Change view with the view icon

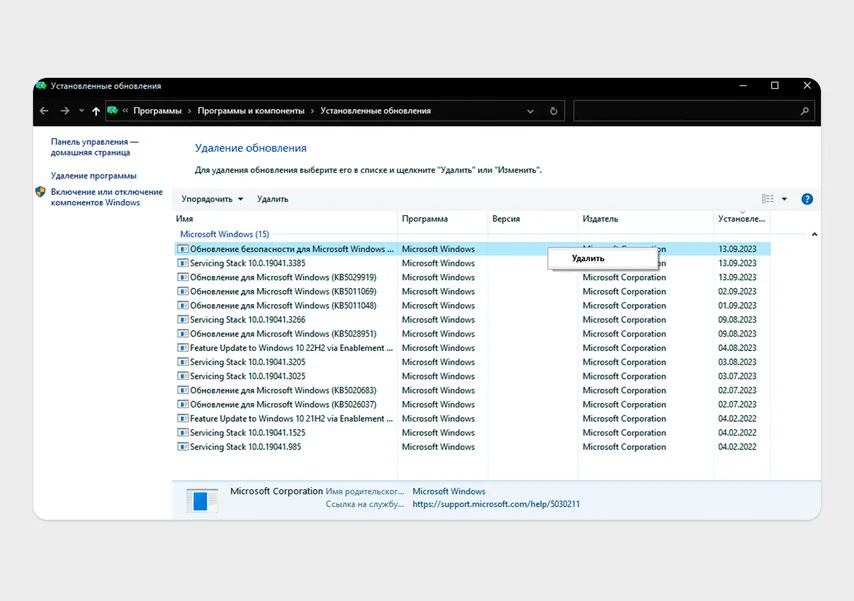(x=767, y=199)
